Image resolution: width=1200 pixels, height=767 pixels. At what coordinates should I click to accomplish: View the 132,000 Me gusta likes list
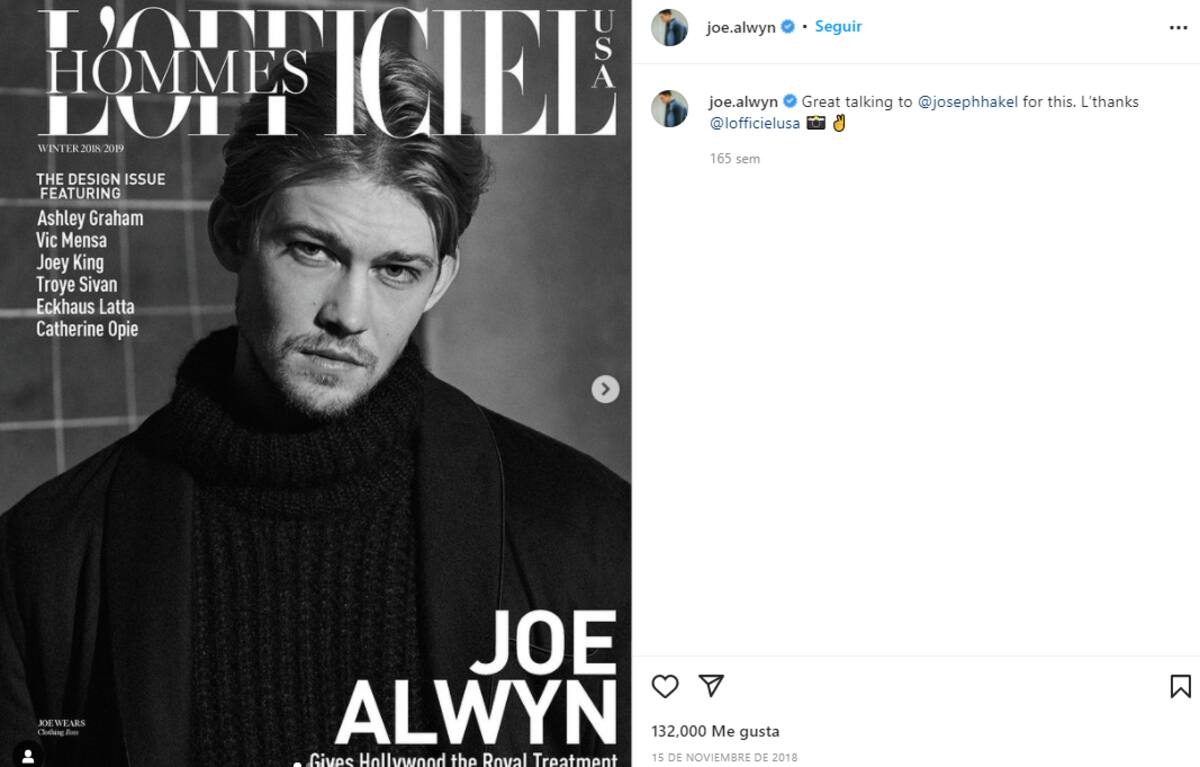tap(715, 731)
